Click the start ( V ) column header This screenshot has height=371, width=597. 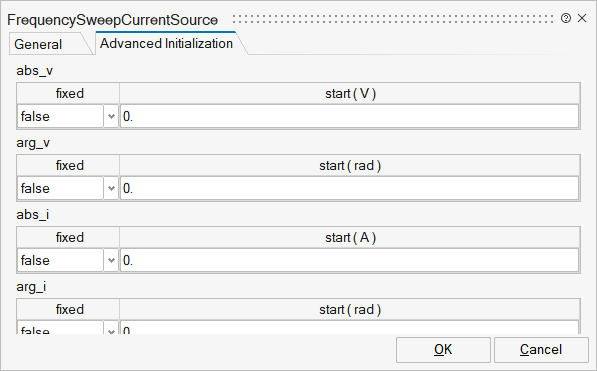[x=350, y=93]
